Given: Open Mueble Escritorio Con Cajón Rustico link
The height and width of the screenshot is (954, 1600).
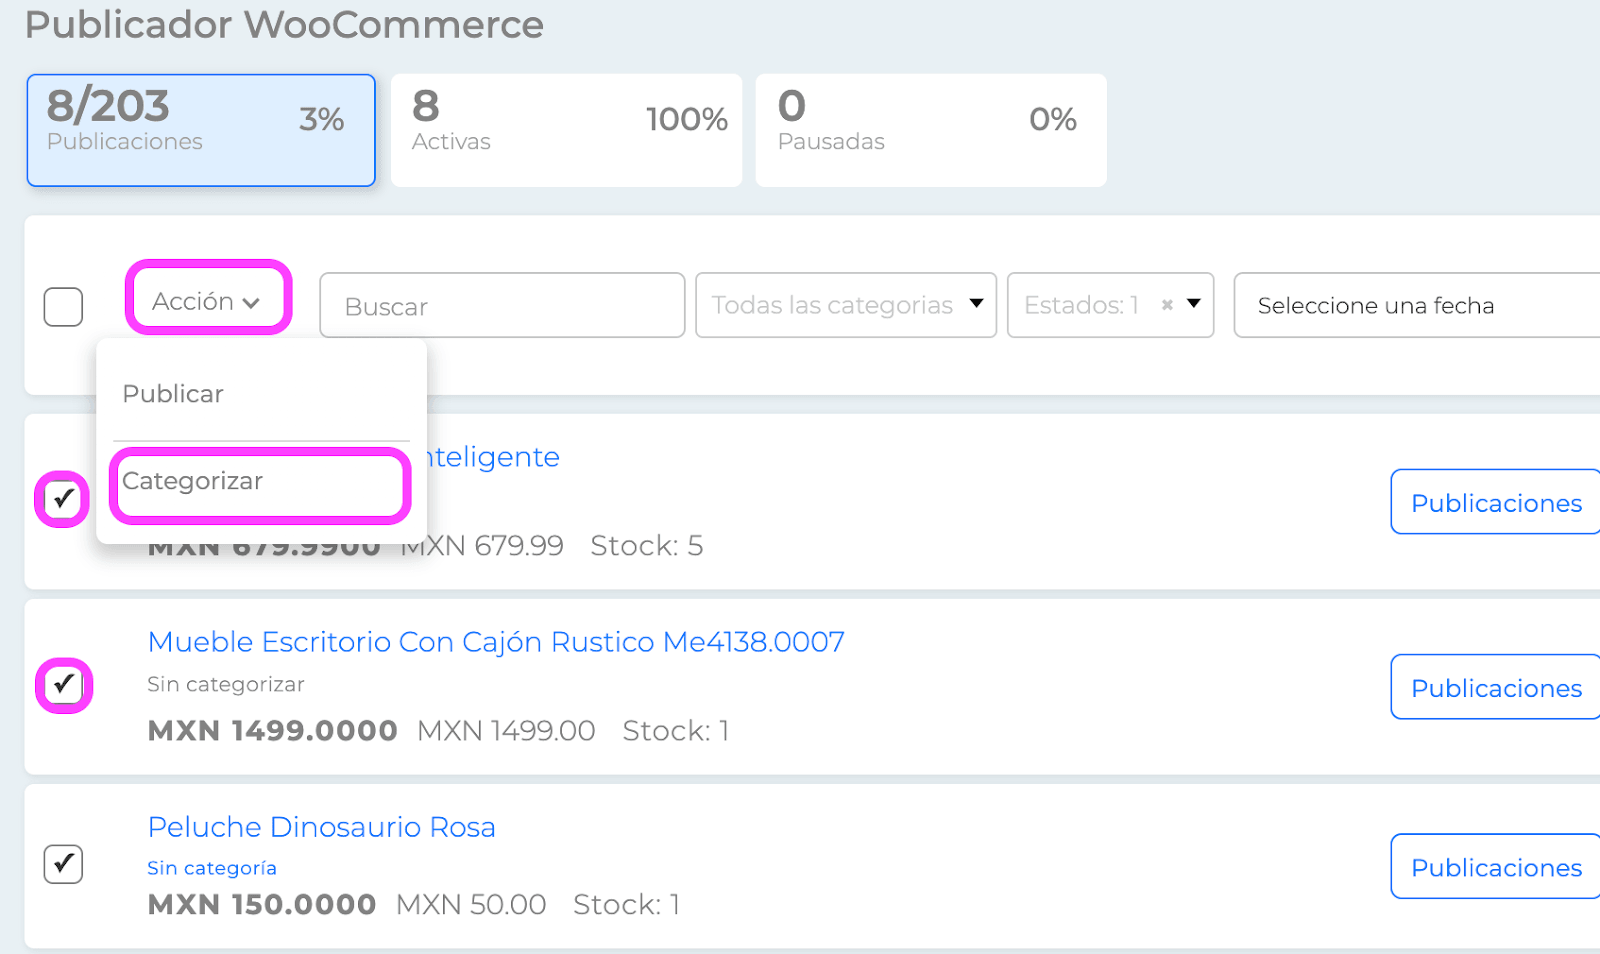Looking at the screenshot, I should pyautogui.click(x=496, y=642).
